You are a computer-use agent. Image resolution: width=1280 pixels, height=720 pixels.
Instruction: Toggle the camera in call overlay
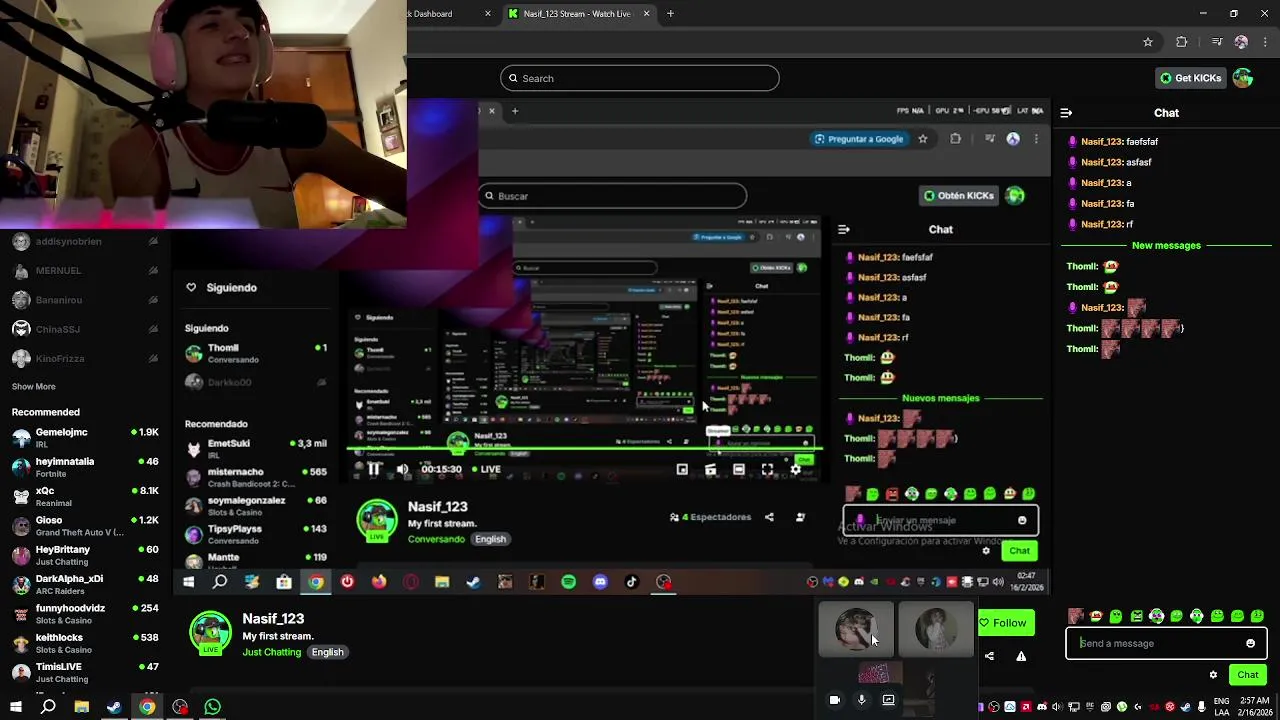[x=835, y=700]
